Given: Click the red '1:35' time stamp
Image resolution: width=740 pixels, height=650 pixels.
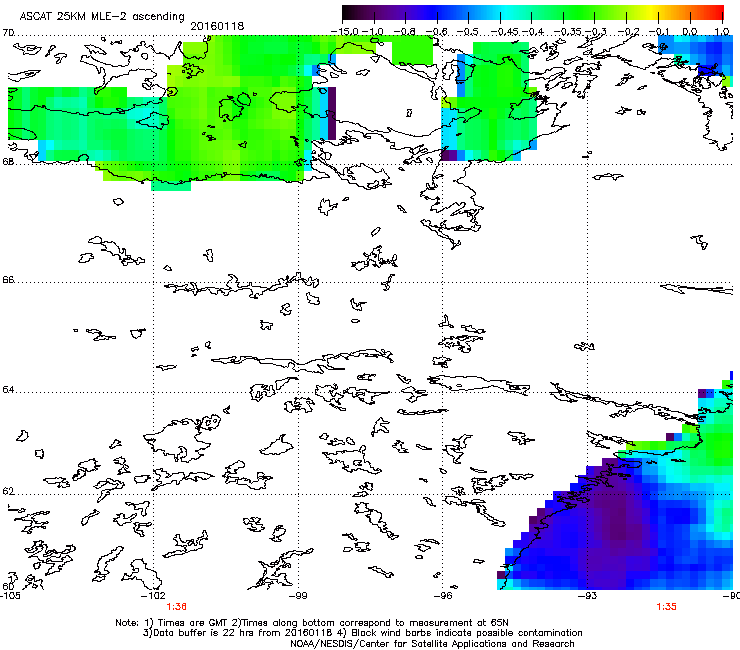Looking at the screenshot, I should [666, 607].
